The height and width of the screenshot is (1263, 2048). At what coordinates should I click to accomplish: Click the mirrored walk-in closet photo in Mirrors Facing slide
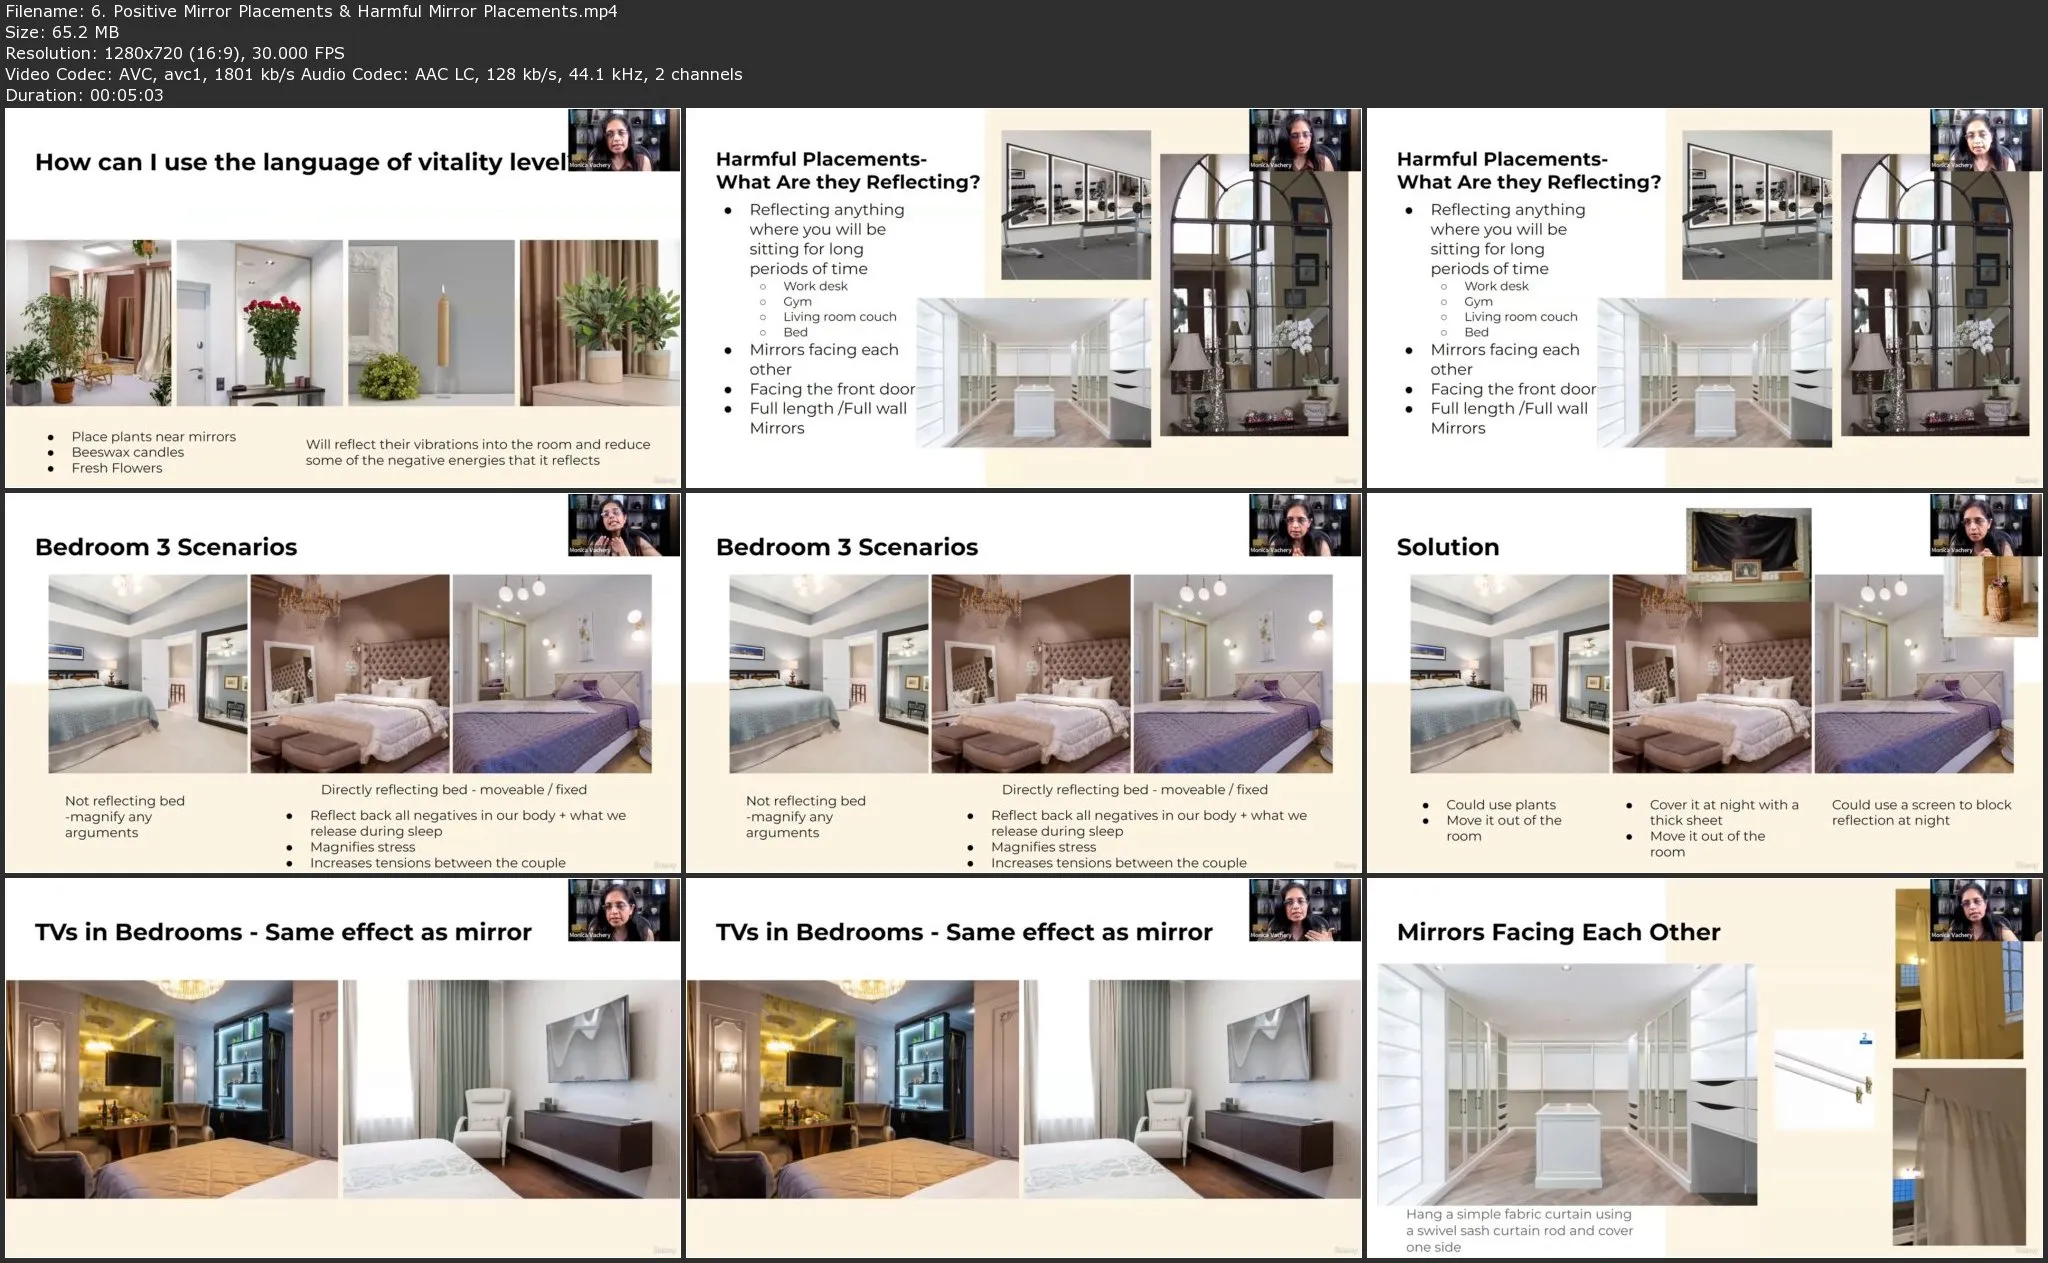pos(1566,1085)
